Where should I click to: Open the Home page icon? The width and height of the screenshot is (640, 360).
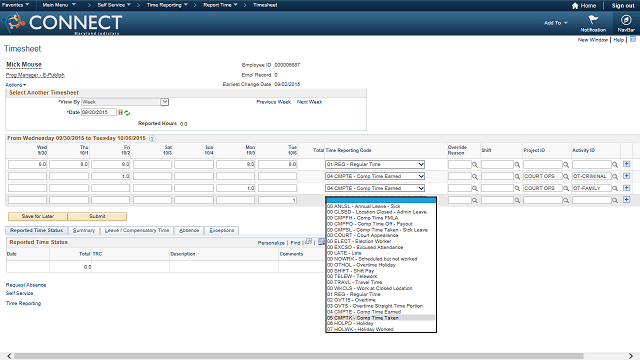(x=575, y=5)
